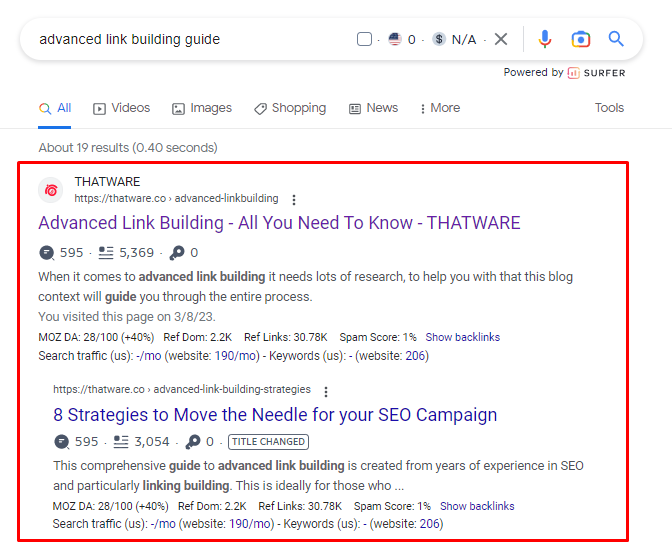Open Advanced Link Building - All You Need result

click(x=279, y=223)
